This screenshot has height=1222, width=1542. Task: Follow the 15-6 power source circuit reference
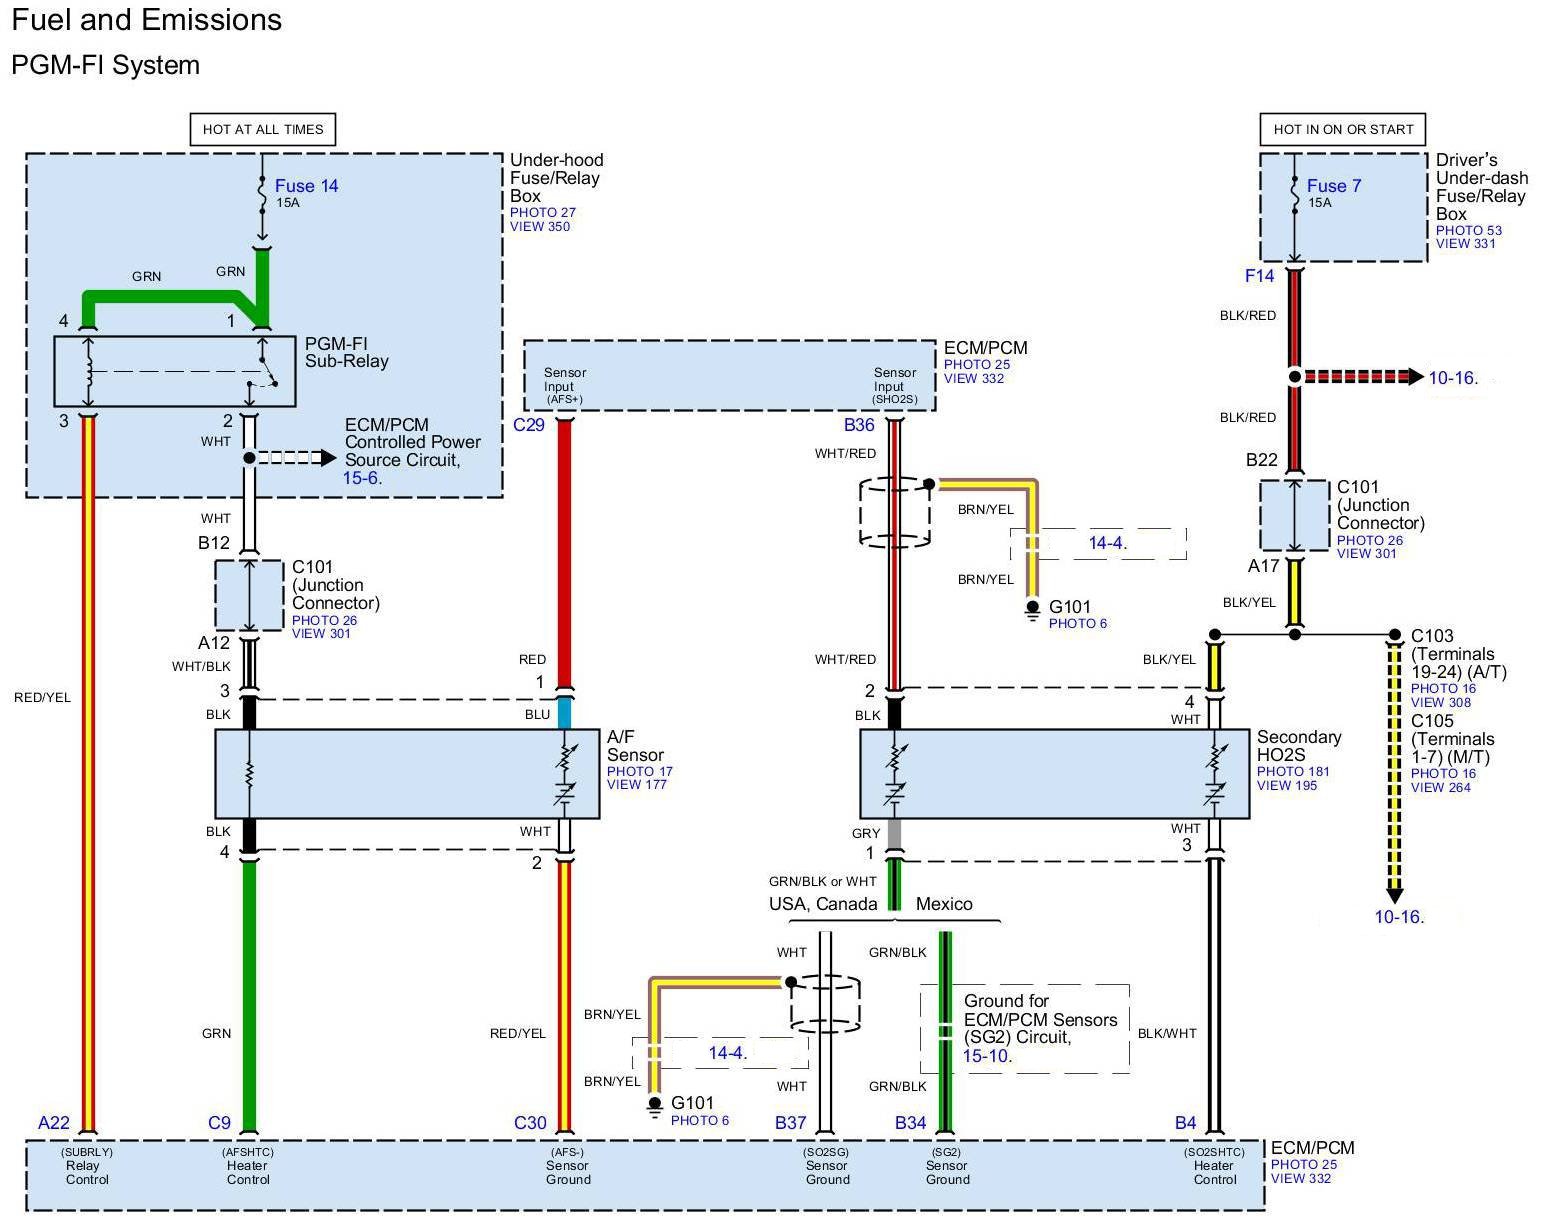pyautogui.click(x=361, y=478)
